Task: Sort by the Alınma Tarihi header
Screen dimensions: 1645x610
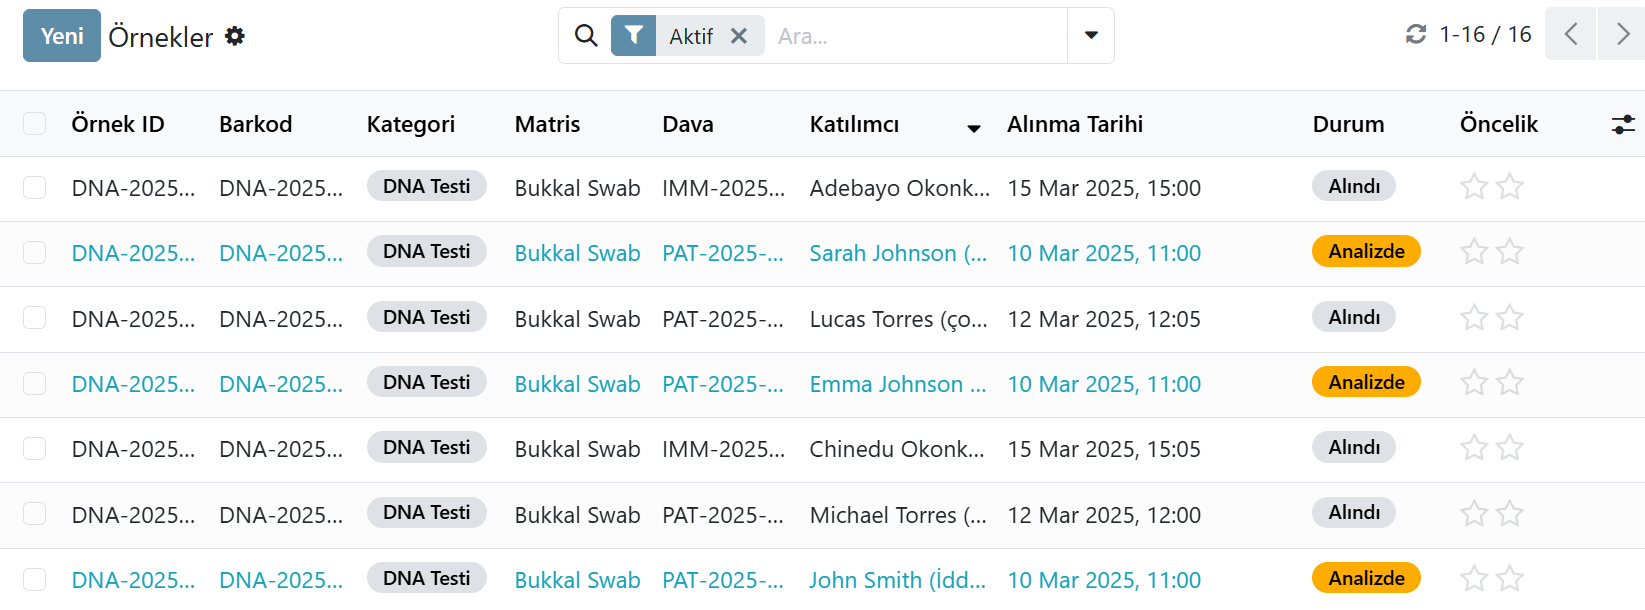Action: click(x=1074, y=124)
